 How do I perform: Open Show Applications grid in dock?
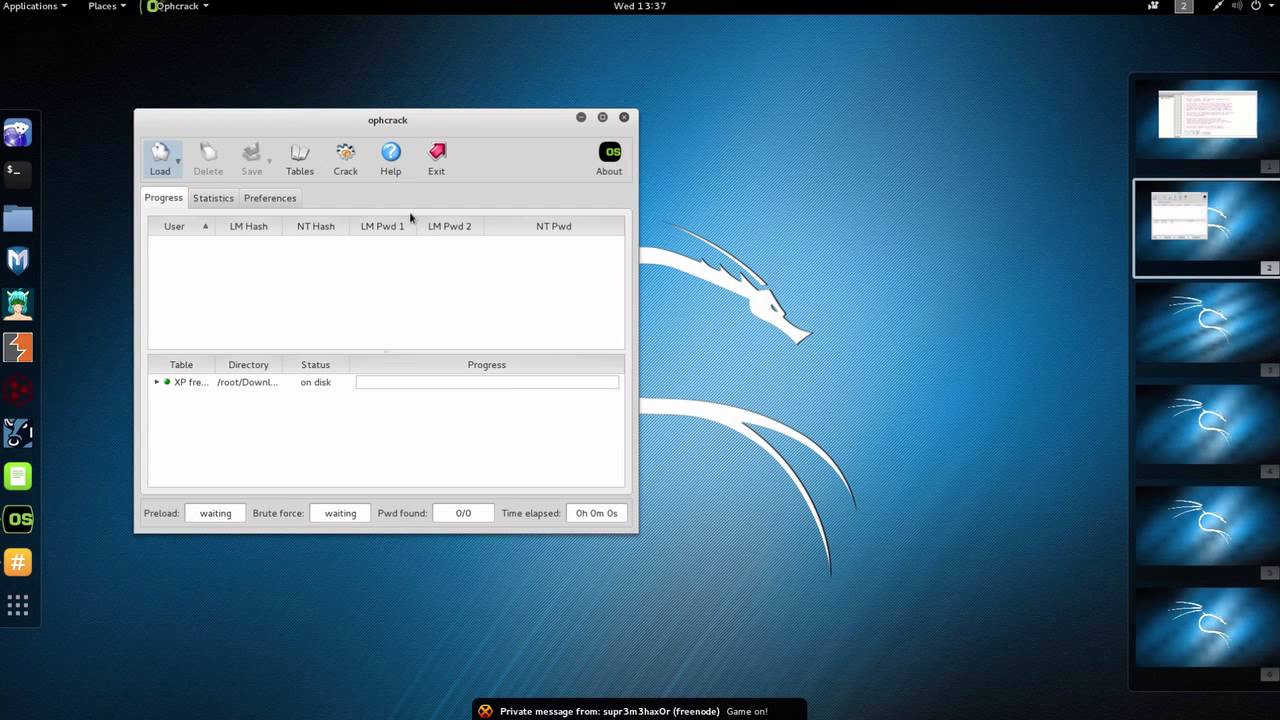click(18, 605)
